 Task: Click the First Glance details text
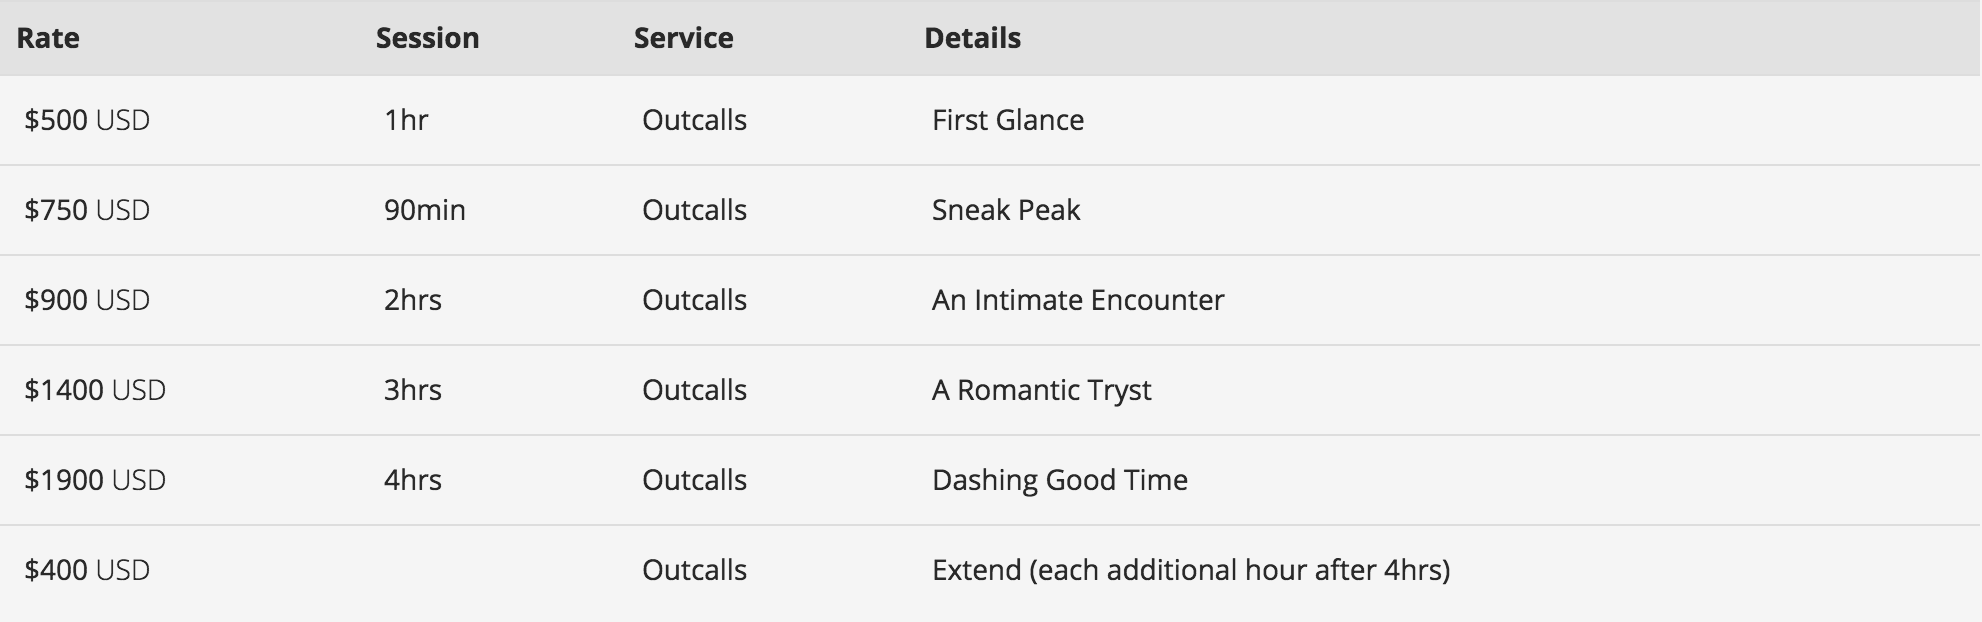pos(1008,120)
